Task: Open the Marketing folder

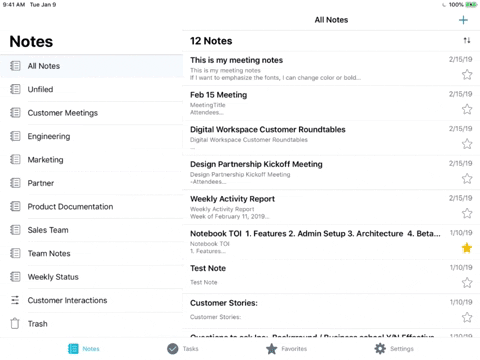Action: [91, 160]
